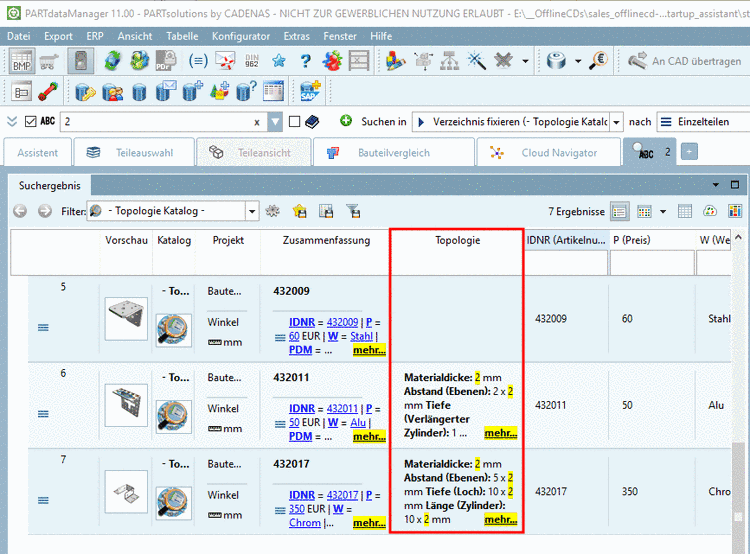Switch to the Bauteilvergleich tab
The height and width of the screenshot is (554, 750).
pos(393,153)
